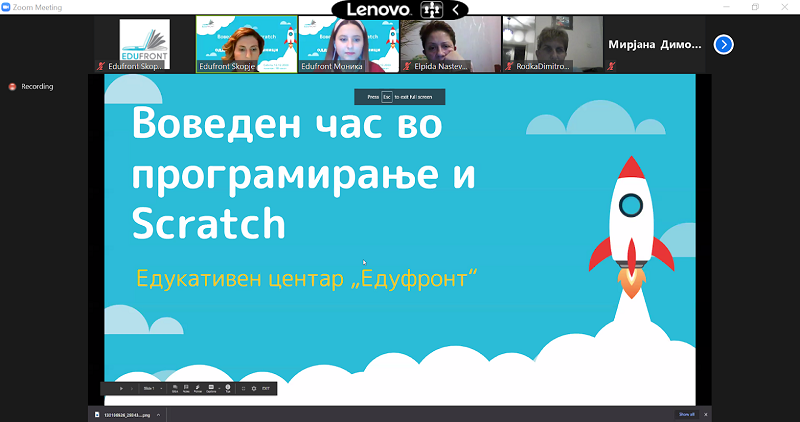Show more participants with the blue arrow
Screen dimensions: 800x422
pyautogui.click(x=724, y=44)
